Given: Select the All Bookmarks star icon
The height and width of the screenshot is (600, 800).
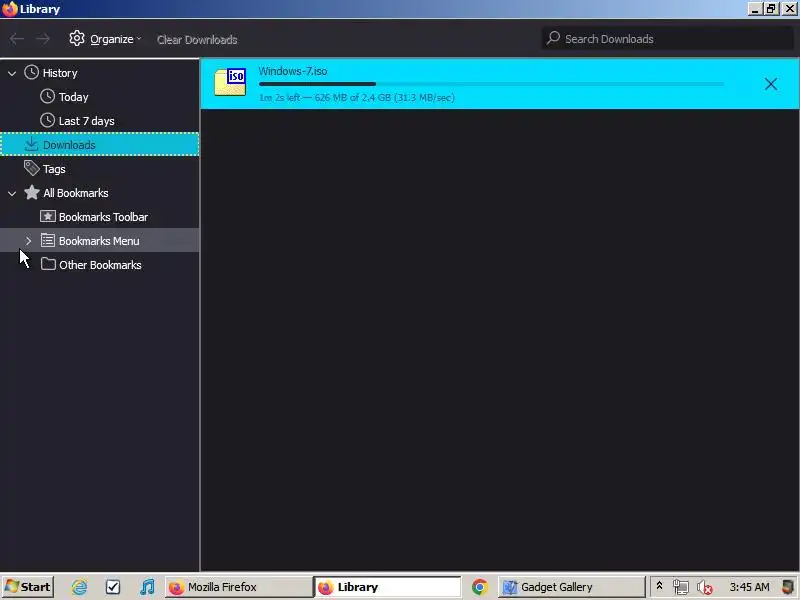Looking at the screenshot, I should [x=32, y=192].
